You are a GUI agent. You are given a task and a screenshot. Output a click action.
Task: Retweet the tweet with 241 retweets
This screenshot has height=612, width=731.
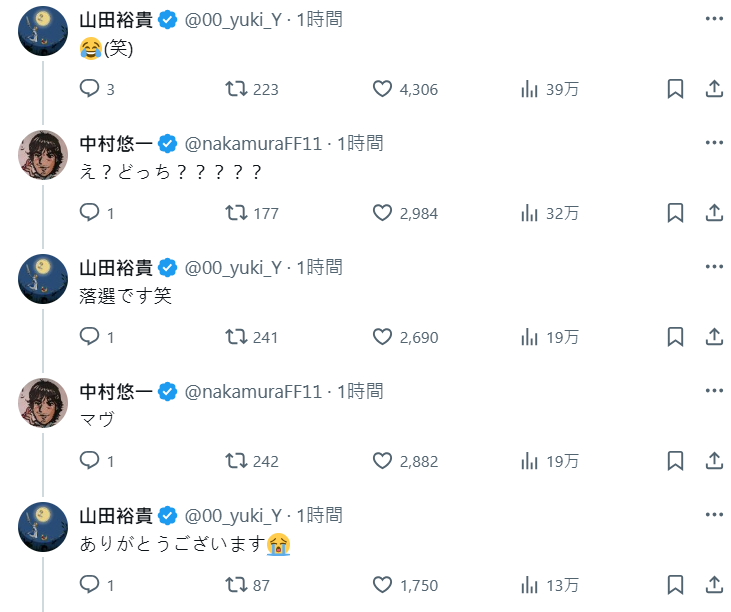coord(237,337)
